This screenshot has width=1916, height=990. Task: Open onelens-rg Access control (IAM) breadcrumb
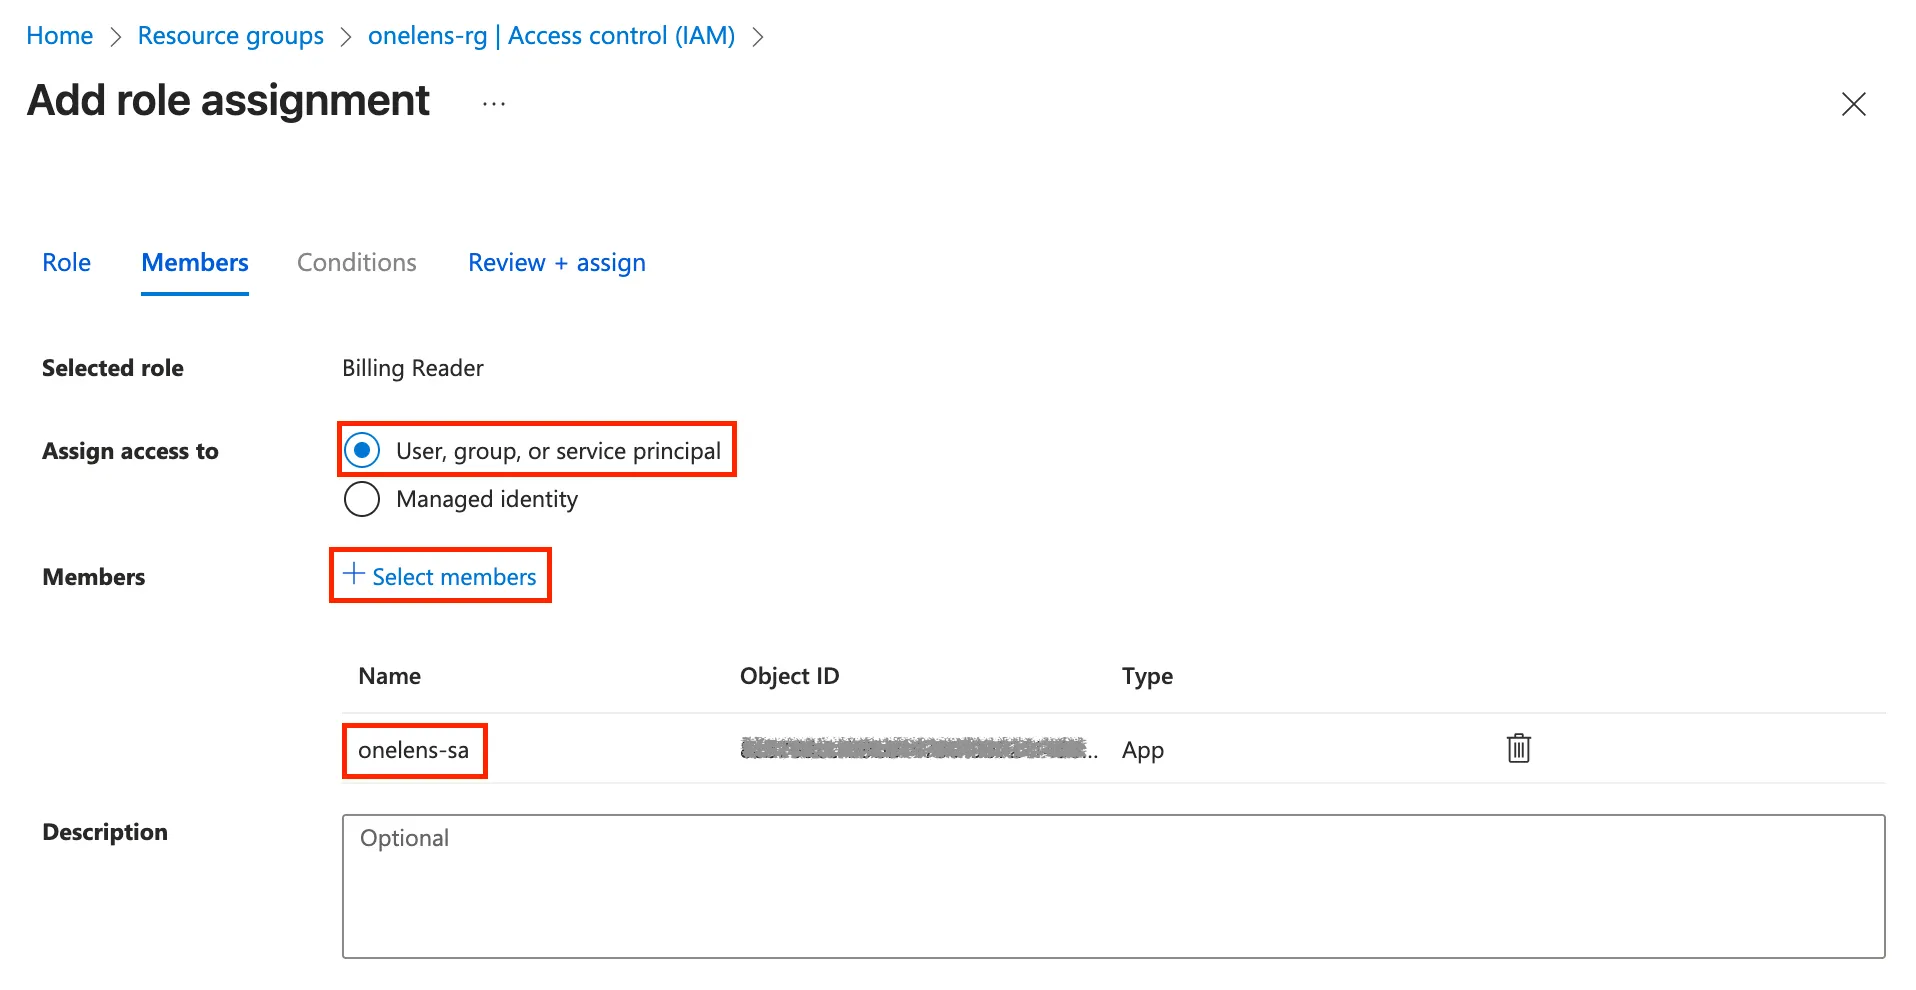point(551,36)
